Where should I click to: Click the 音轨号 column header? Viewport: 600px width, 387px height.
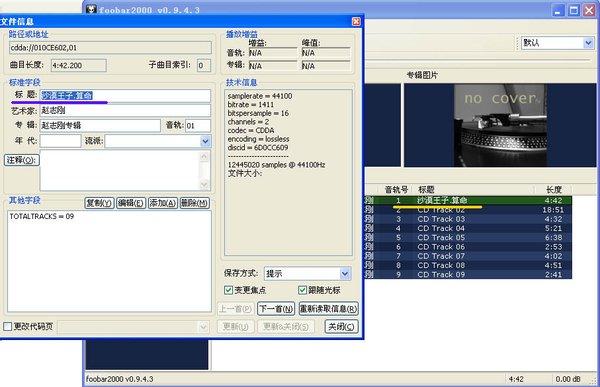pyautogui.click(x=396, y=189)
